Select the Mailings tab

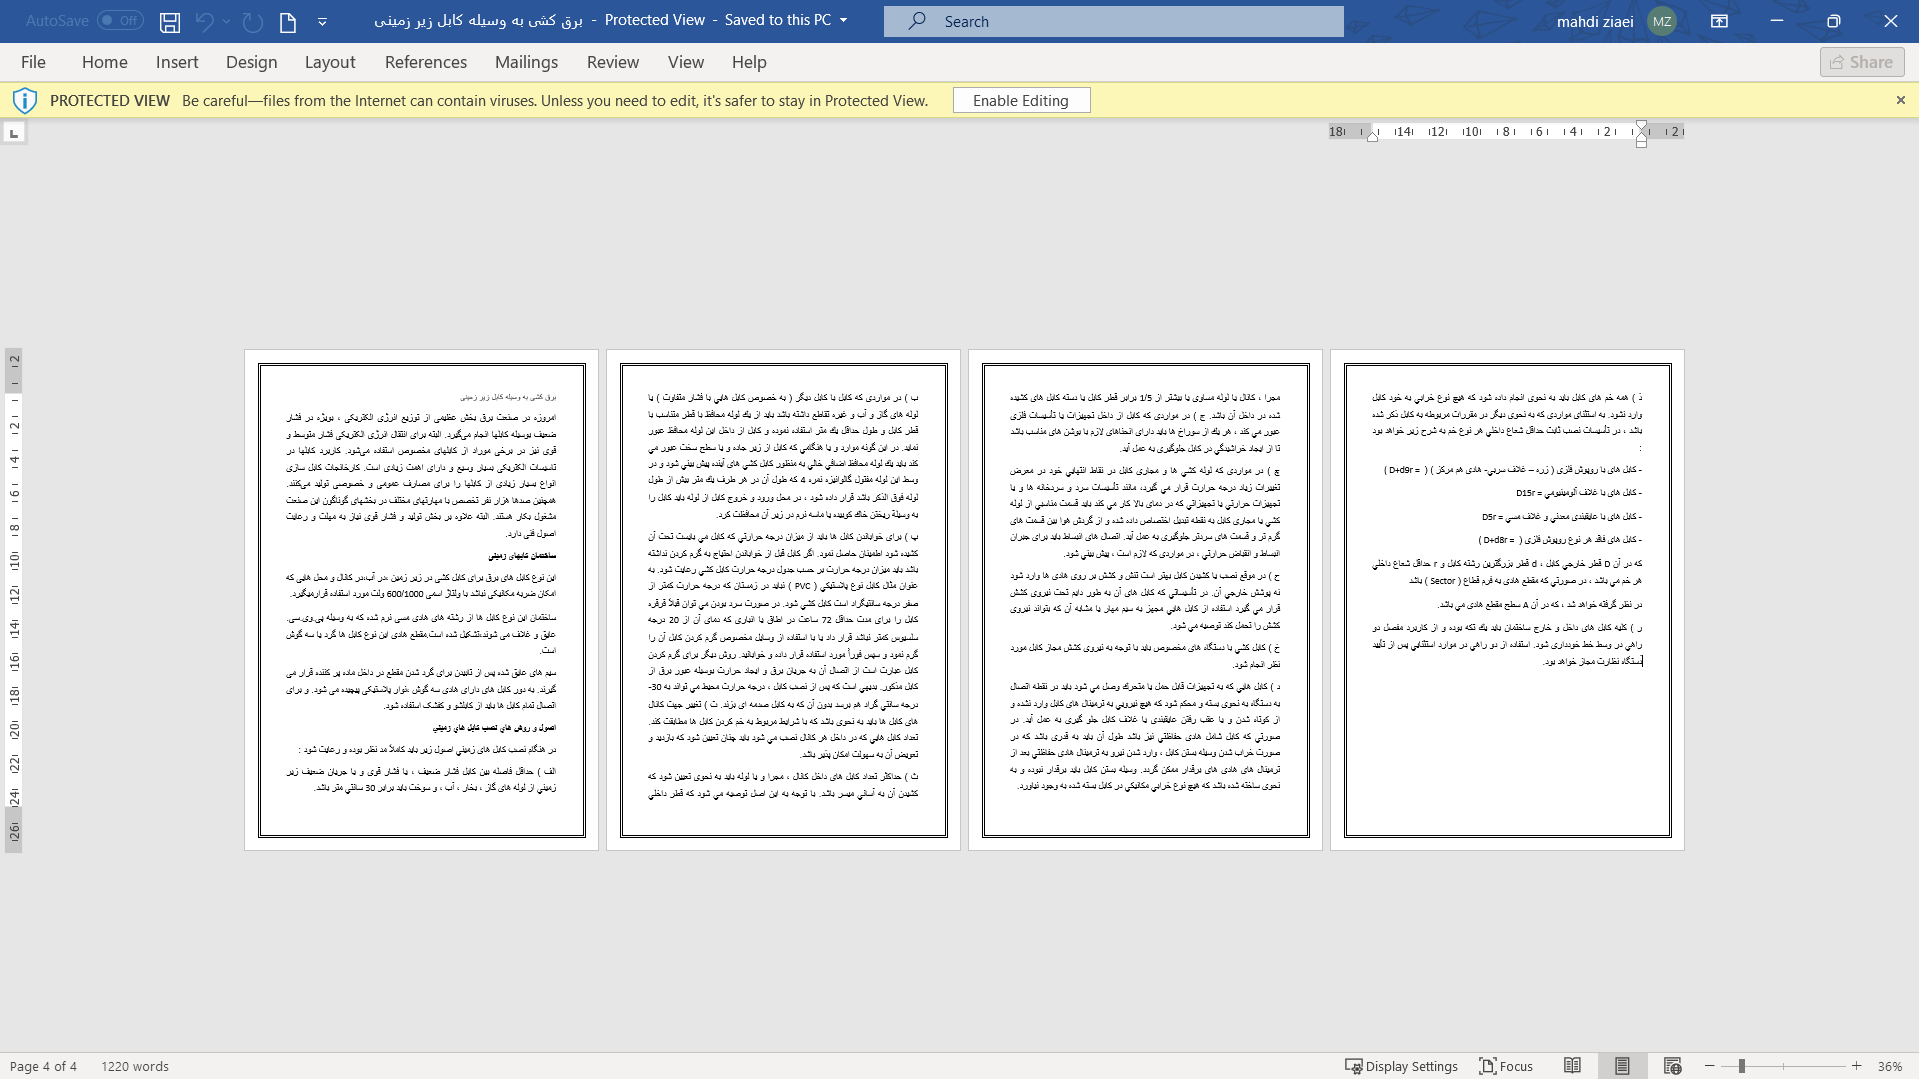pyautogui.click(x=526, y=62)
